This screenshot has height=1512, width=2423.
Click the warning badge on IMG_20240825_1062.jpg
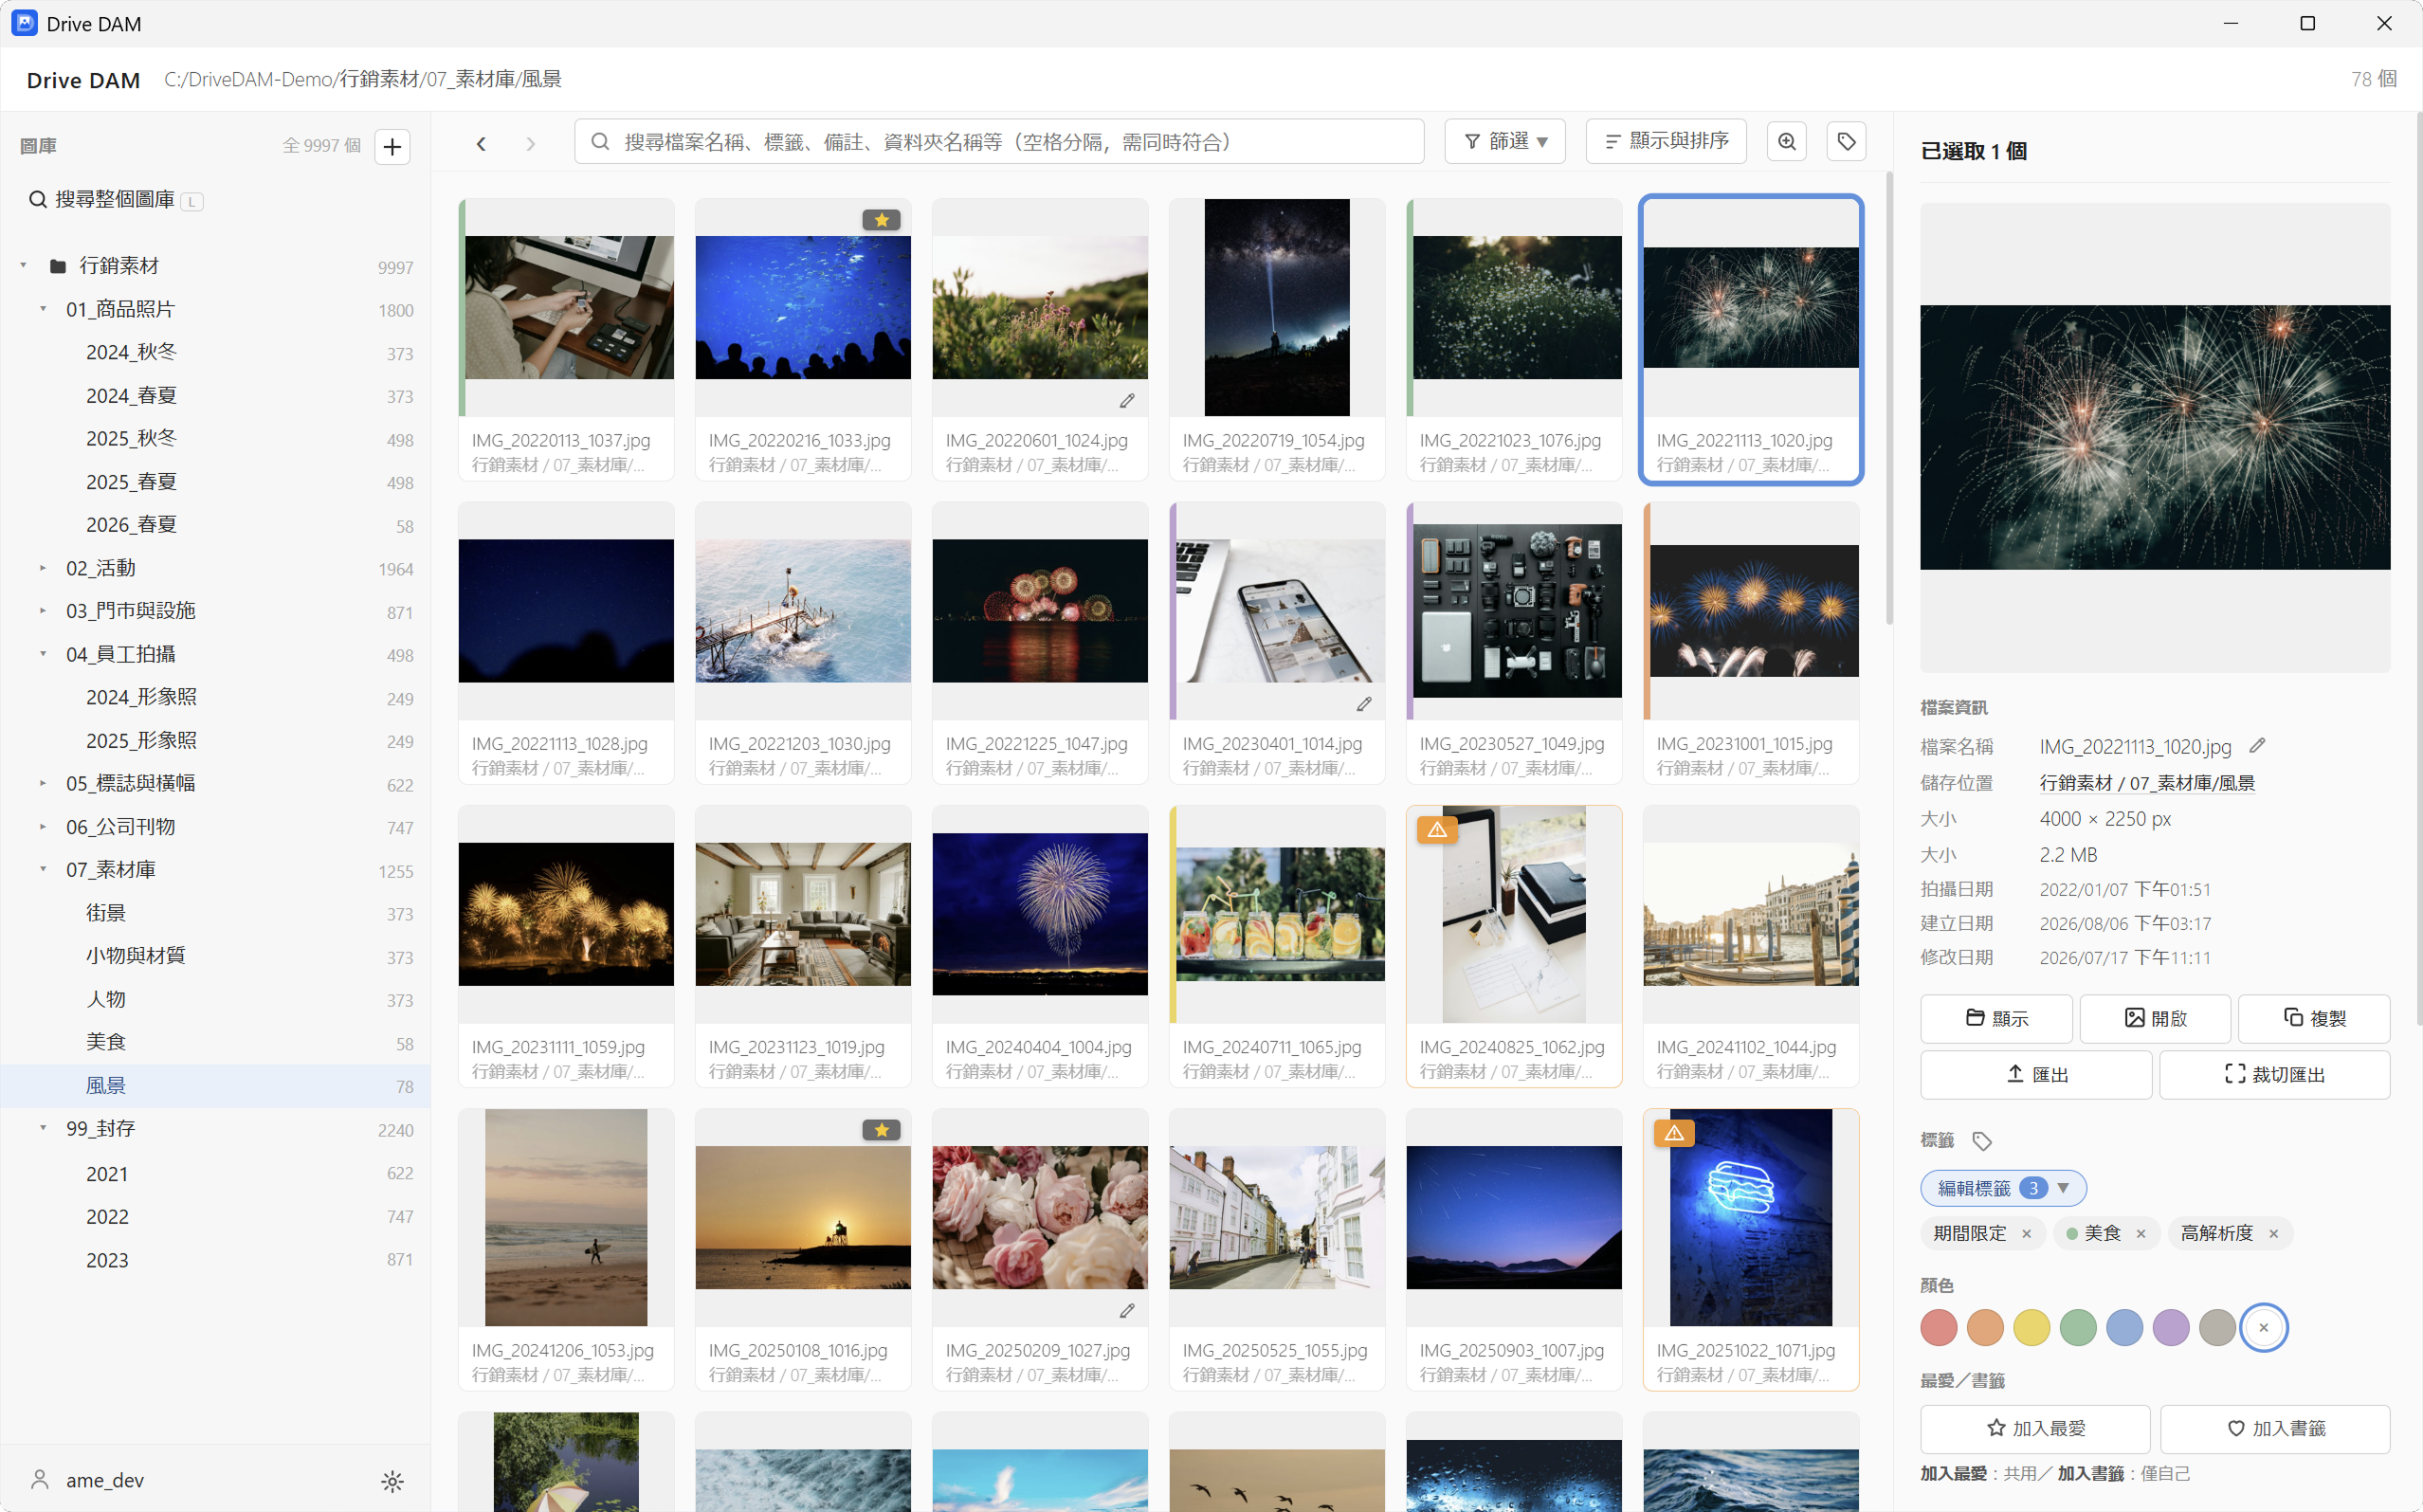tap(1437, 829)
